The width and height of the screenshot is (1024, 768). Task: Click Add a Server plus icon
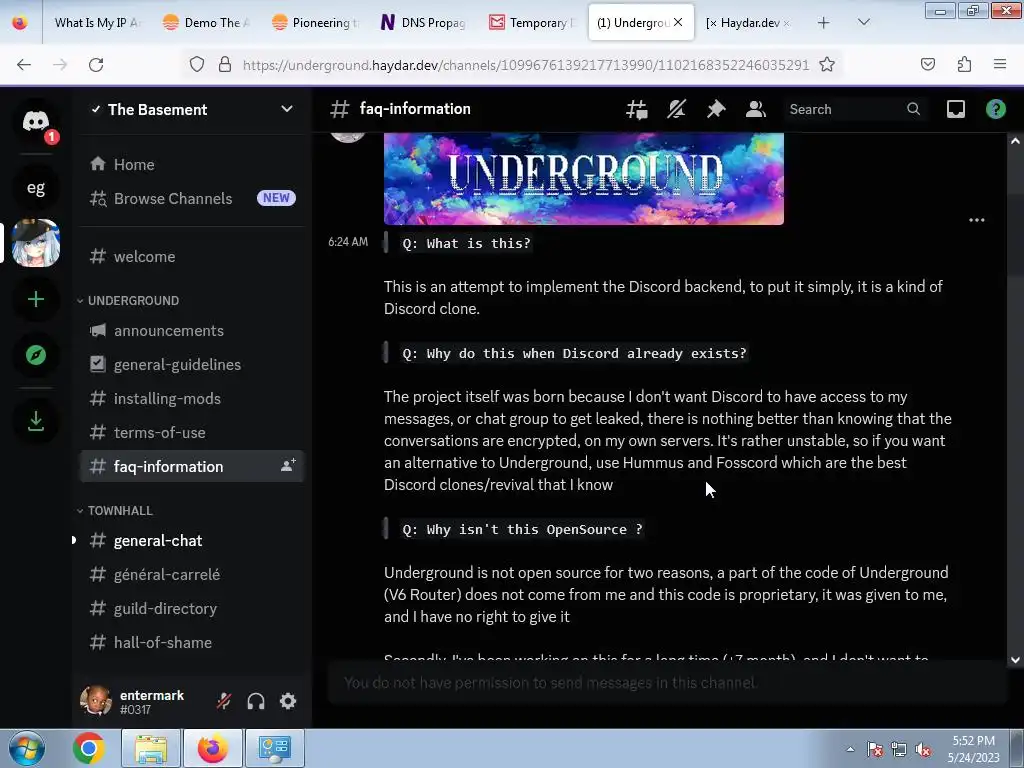[x=36, y=299]
